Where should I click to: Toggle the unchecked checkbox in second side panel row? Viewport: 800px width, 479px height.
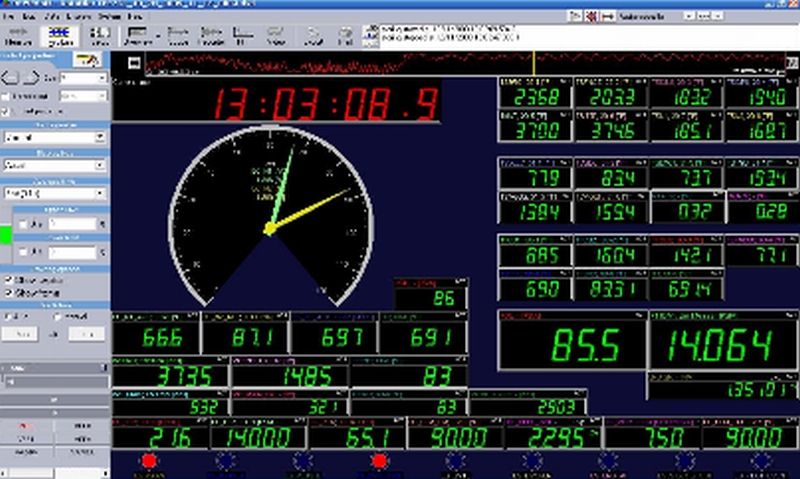pyautogui.click(x=6, y=96)
